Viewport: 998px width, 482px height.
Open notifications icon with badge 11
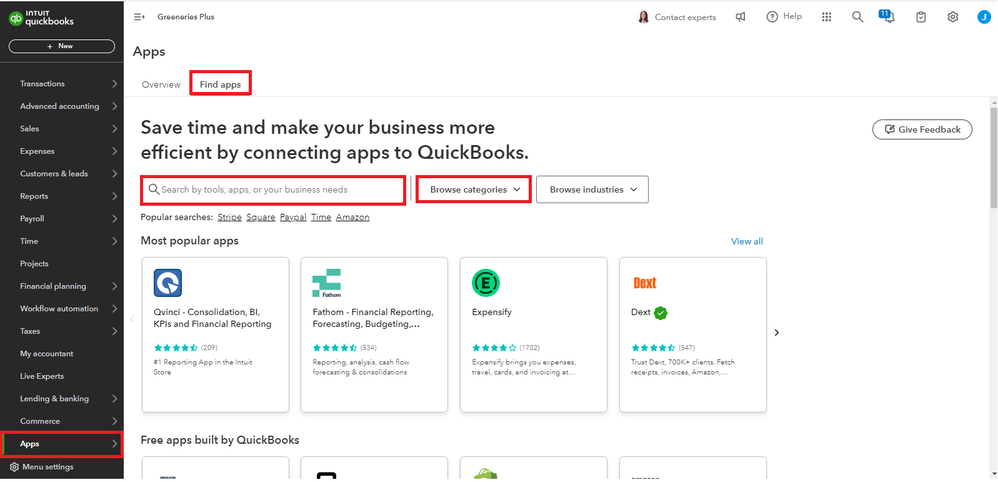(x=887, y=17)
